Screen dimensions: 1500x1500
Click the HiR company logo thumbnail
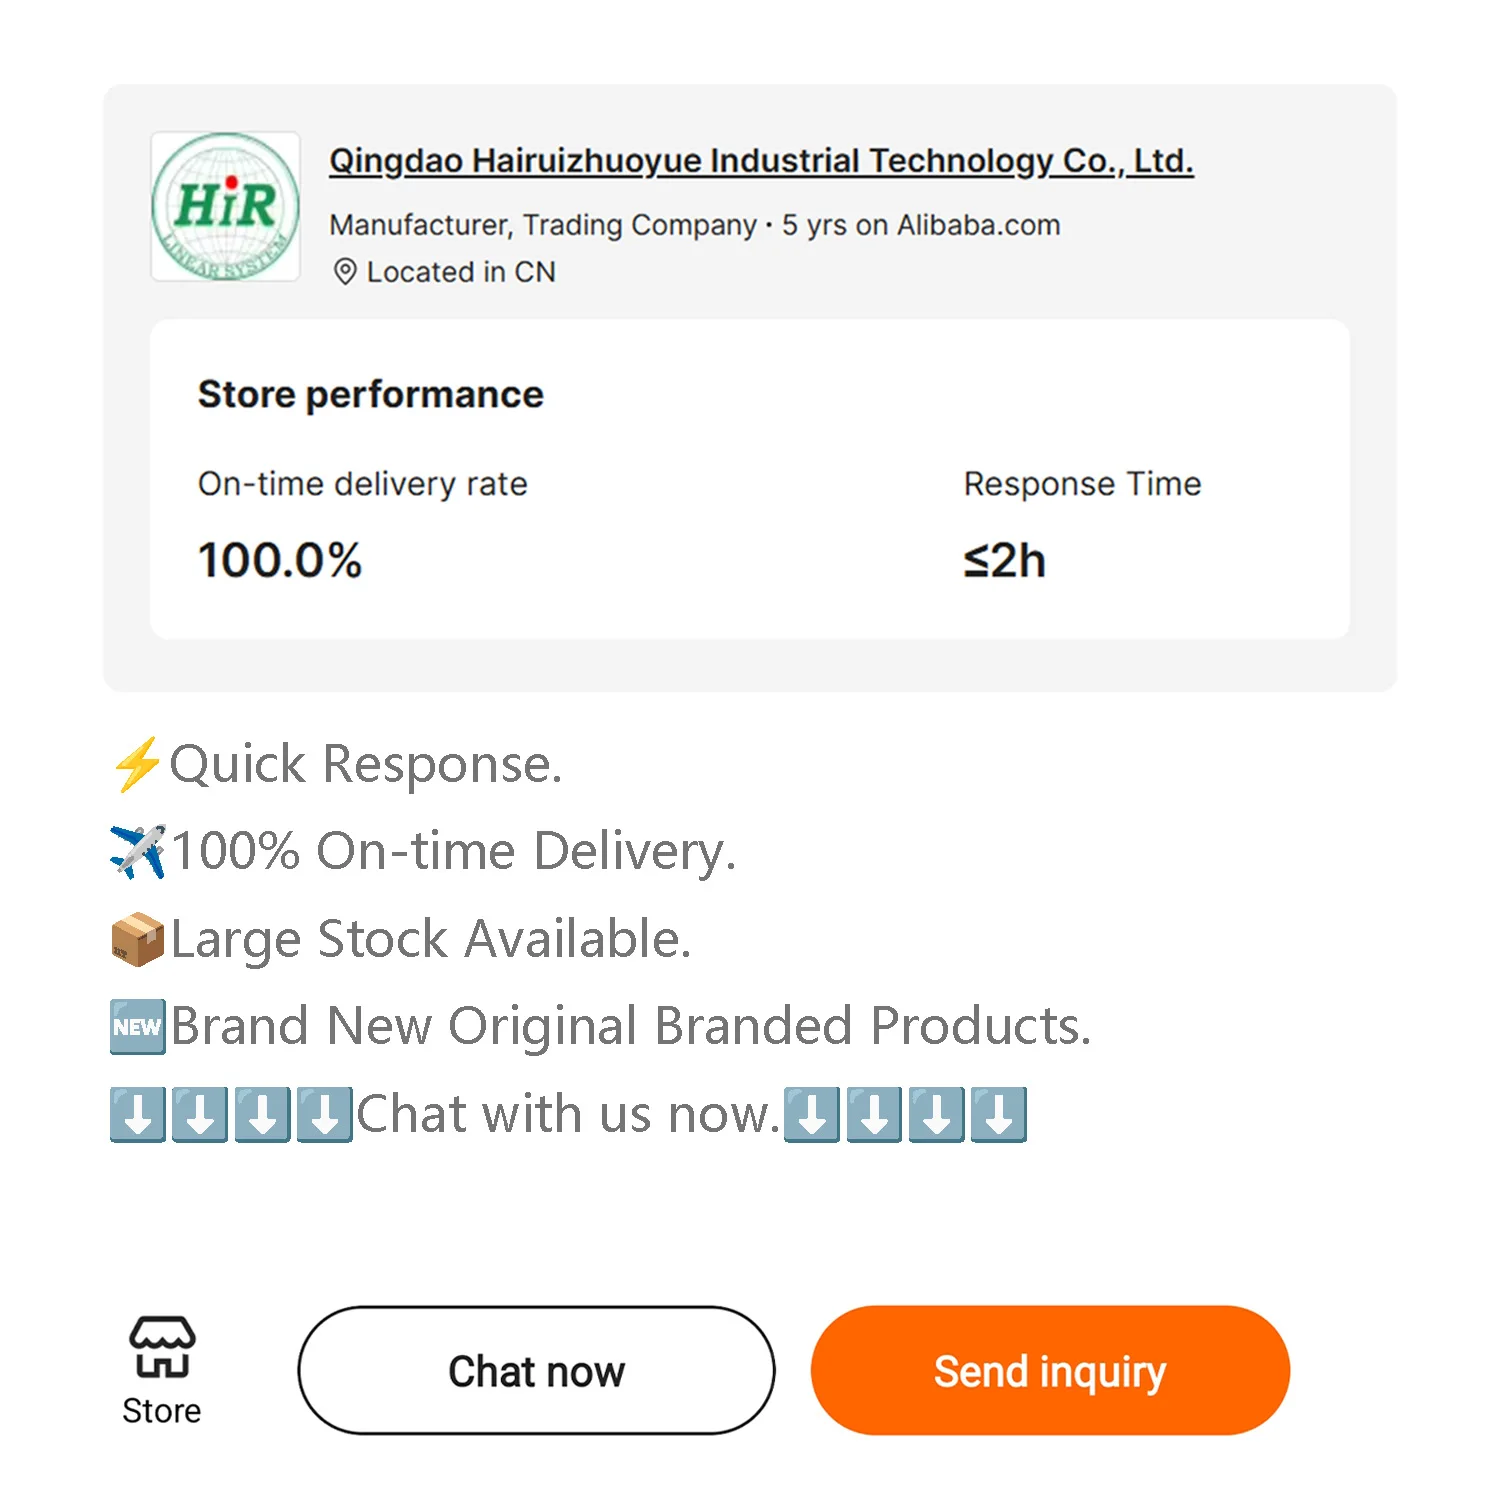point(225,207)
